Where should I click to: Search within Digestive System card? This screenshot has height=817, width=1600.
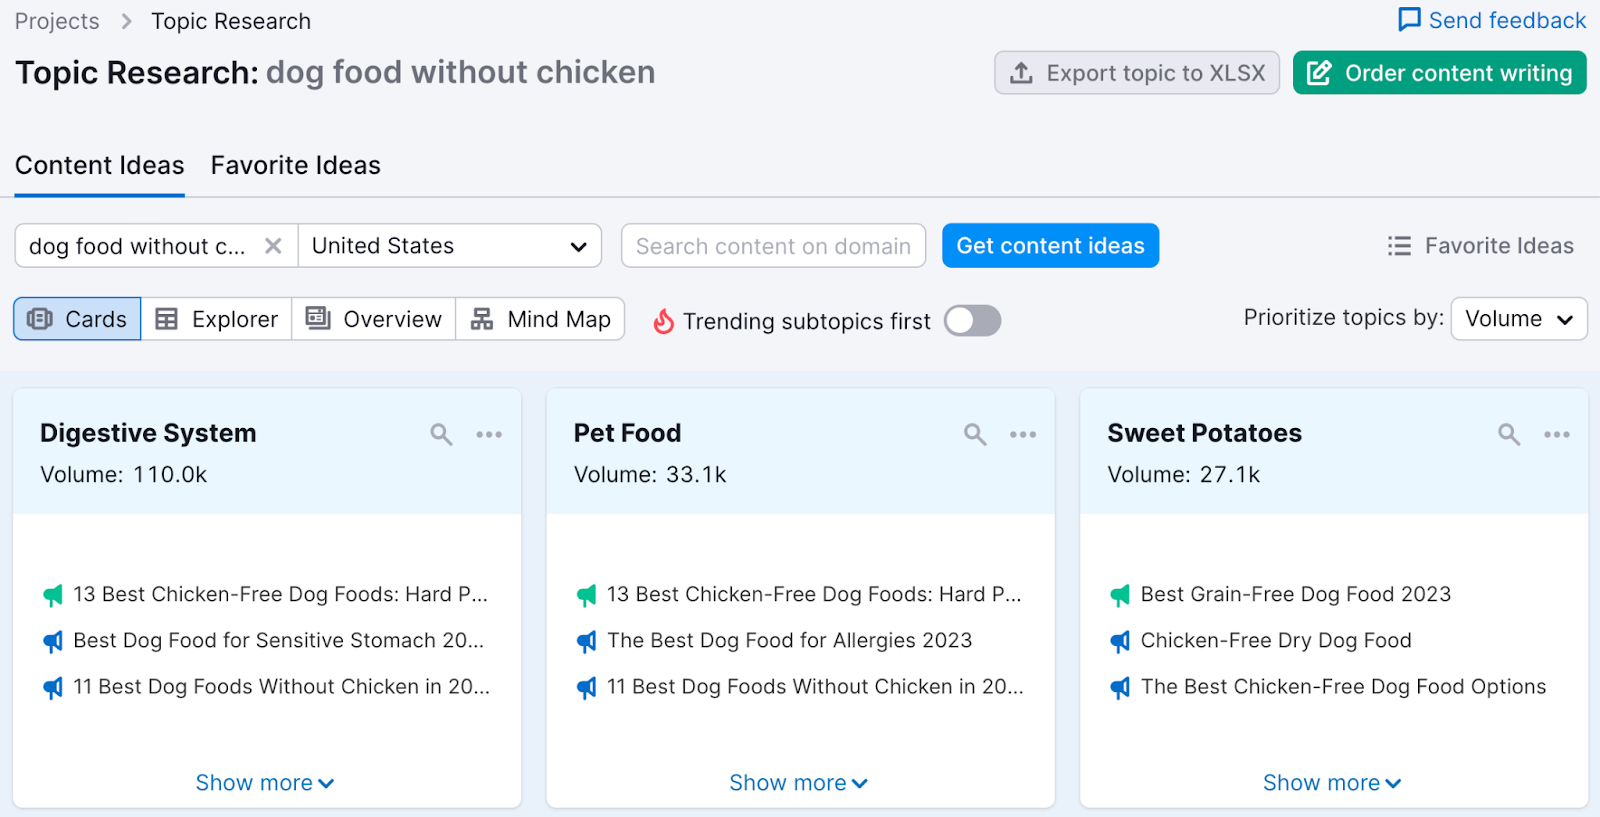tap(441, 434)
